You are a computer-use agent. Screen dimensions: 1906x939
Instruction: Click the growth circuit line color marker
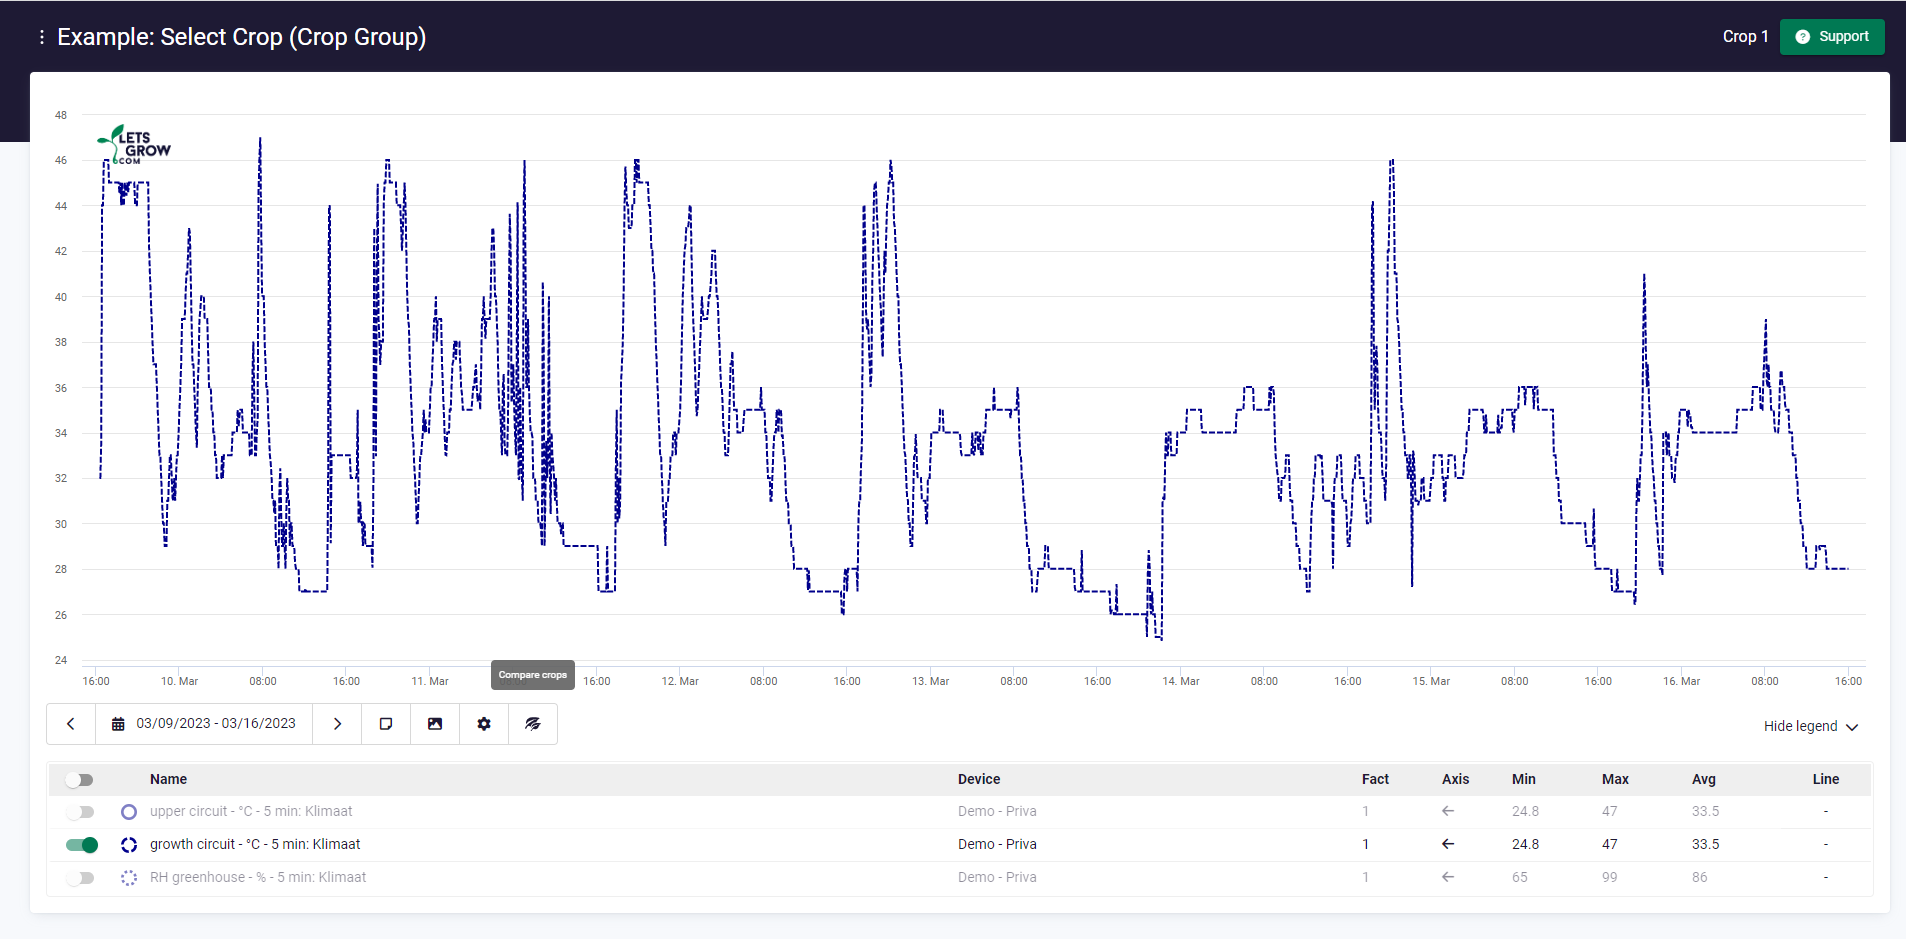click(x=129, y=845)
